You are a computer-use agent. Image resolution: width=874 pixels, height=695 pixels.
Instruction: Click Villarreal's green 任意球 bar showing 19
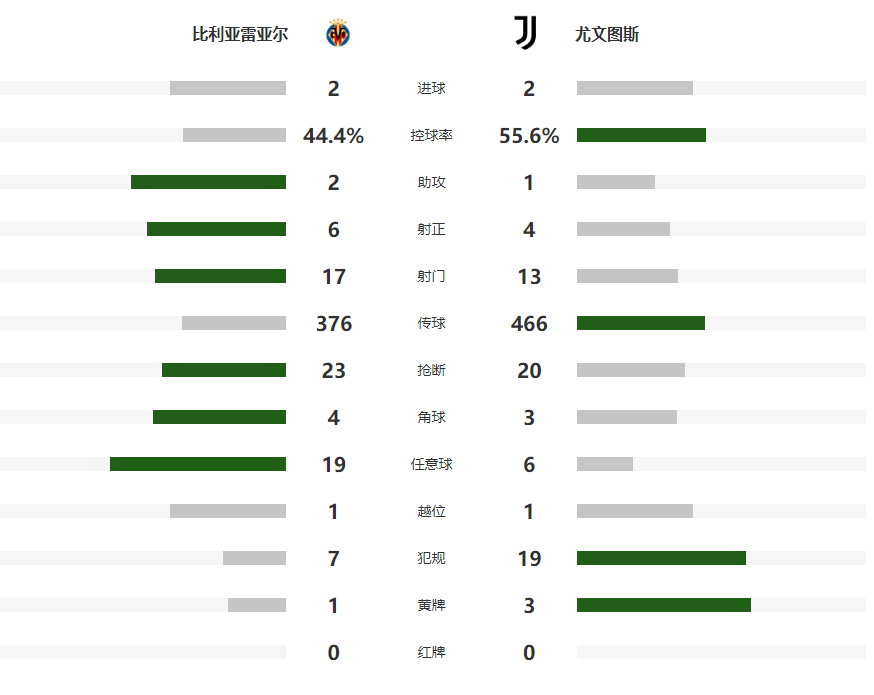pyautogui.click(x=198, y=464)
